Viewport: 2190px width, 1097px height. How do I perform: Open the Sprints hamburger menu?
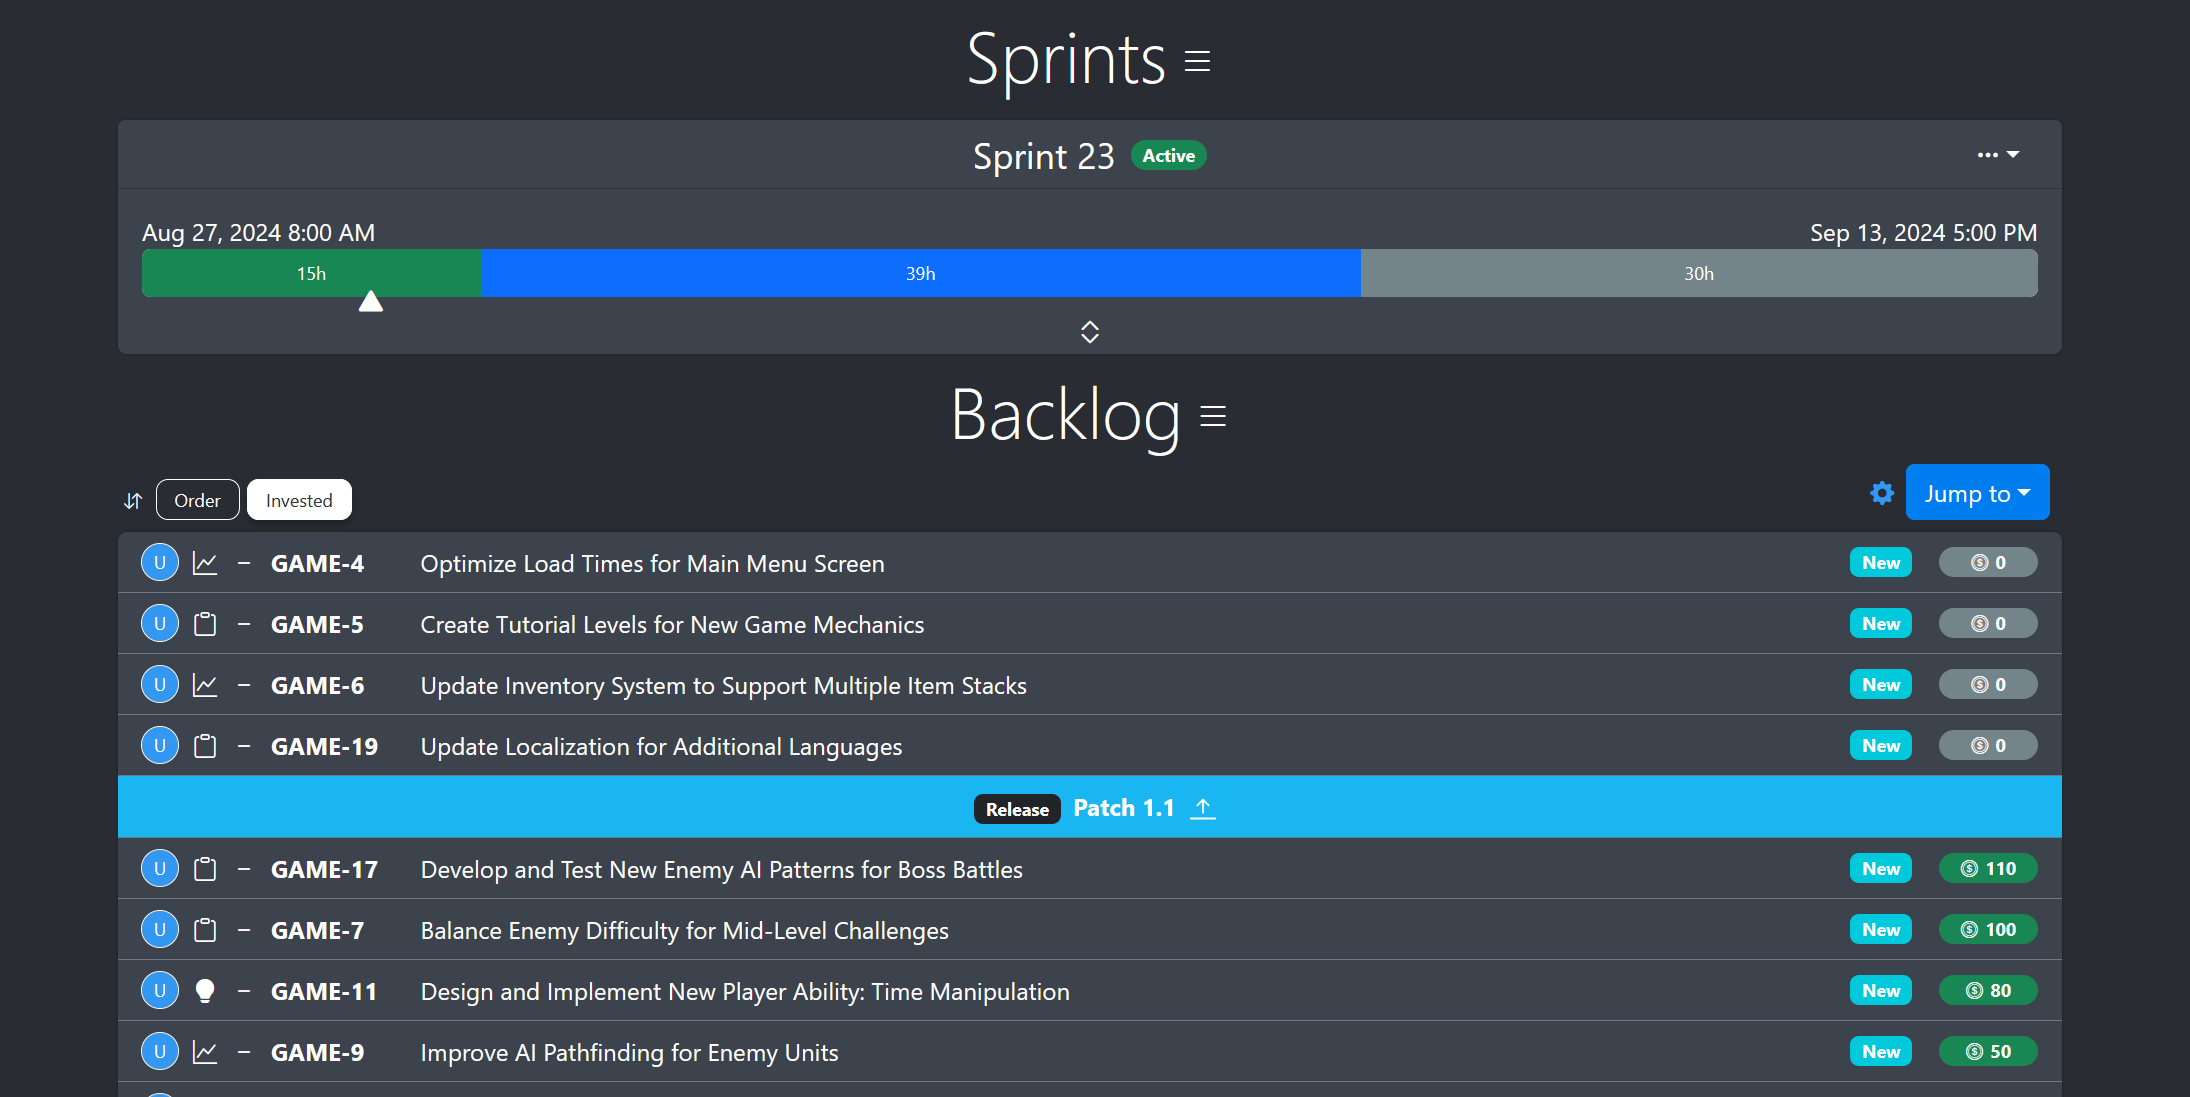(x=1196, y=61)
